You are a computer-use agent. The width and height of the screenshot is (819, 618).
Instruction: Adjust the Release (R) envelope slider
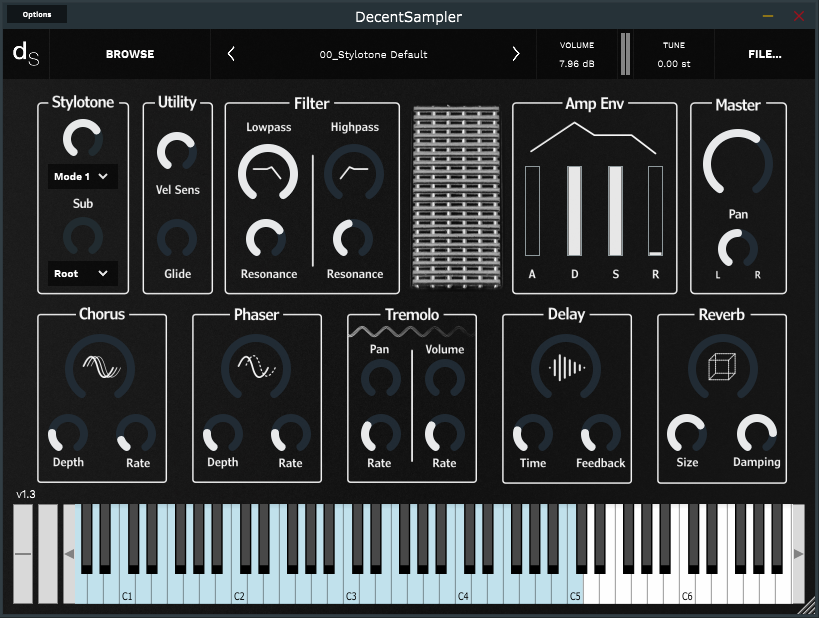click(x=656, y=211)
